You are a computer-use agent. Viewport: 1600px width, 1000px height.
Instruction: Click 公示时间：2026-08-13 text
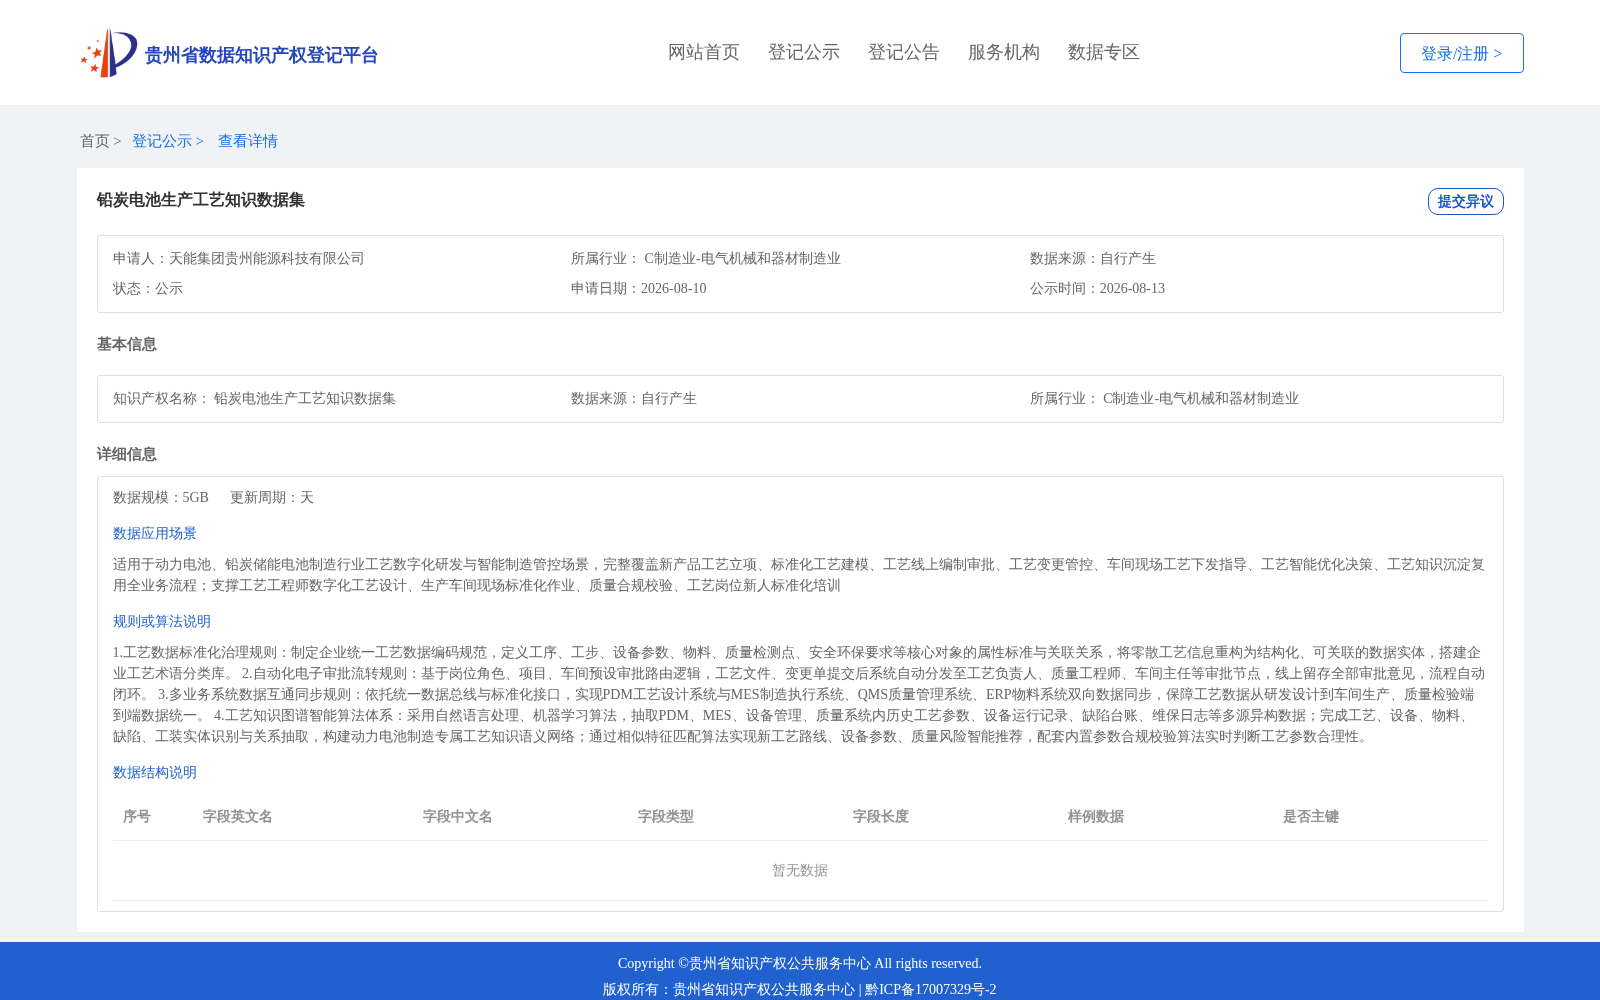point(1098,289)
